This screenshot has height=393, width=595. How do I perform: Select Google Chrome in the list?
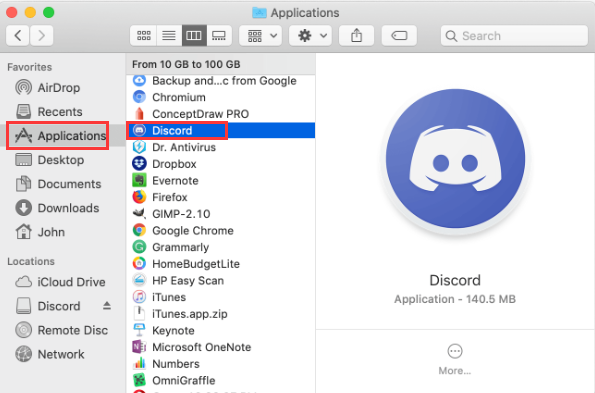(x=220, y=231)
